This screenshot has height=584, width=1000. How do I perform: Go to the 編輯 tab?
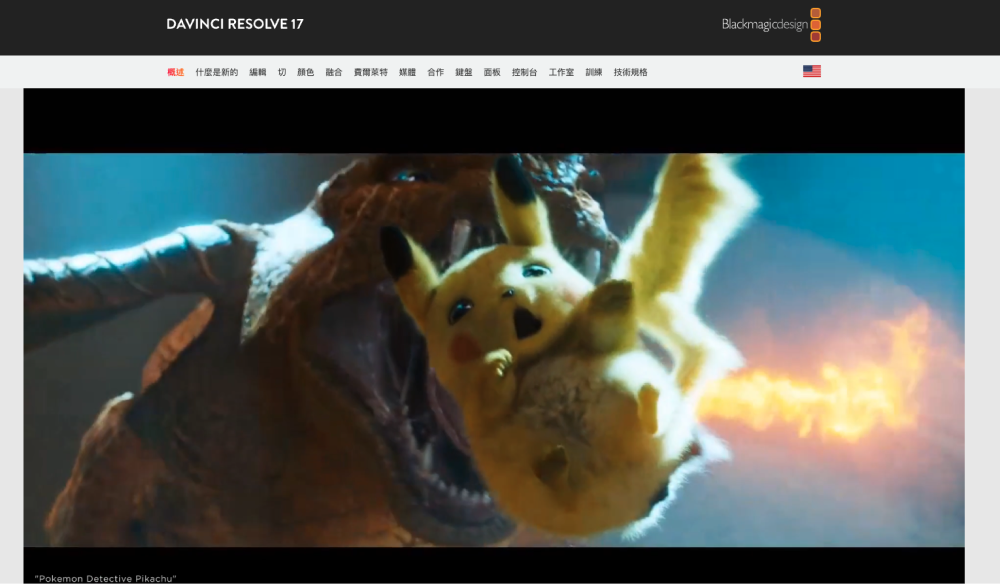click(258, 72)
